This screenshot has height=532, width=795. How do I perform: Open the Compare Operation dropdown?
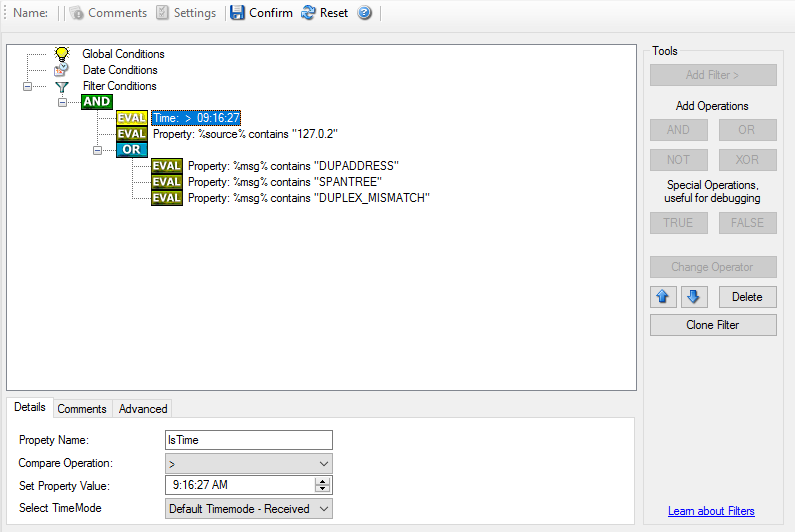click(248, 464)
